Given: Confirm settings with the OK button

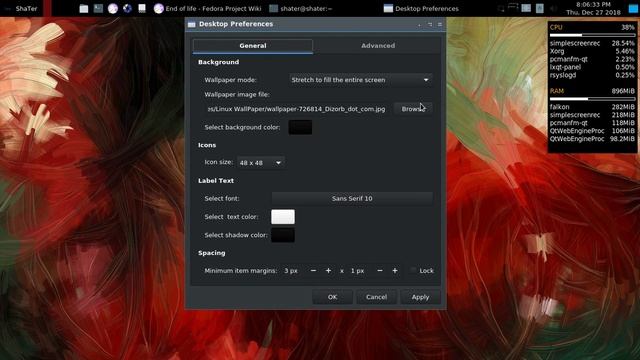Looking at the screenshot, I should 332,297.
